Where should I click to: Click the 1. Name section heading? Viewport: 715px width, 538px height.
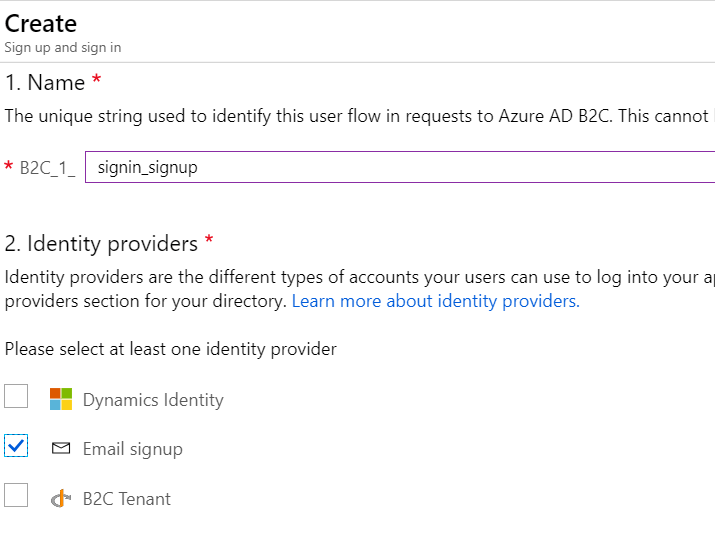[x=45, y=82]
